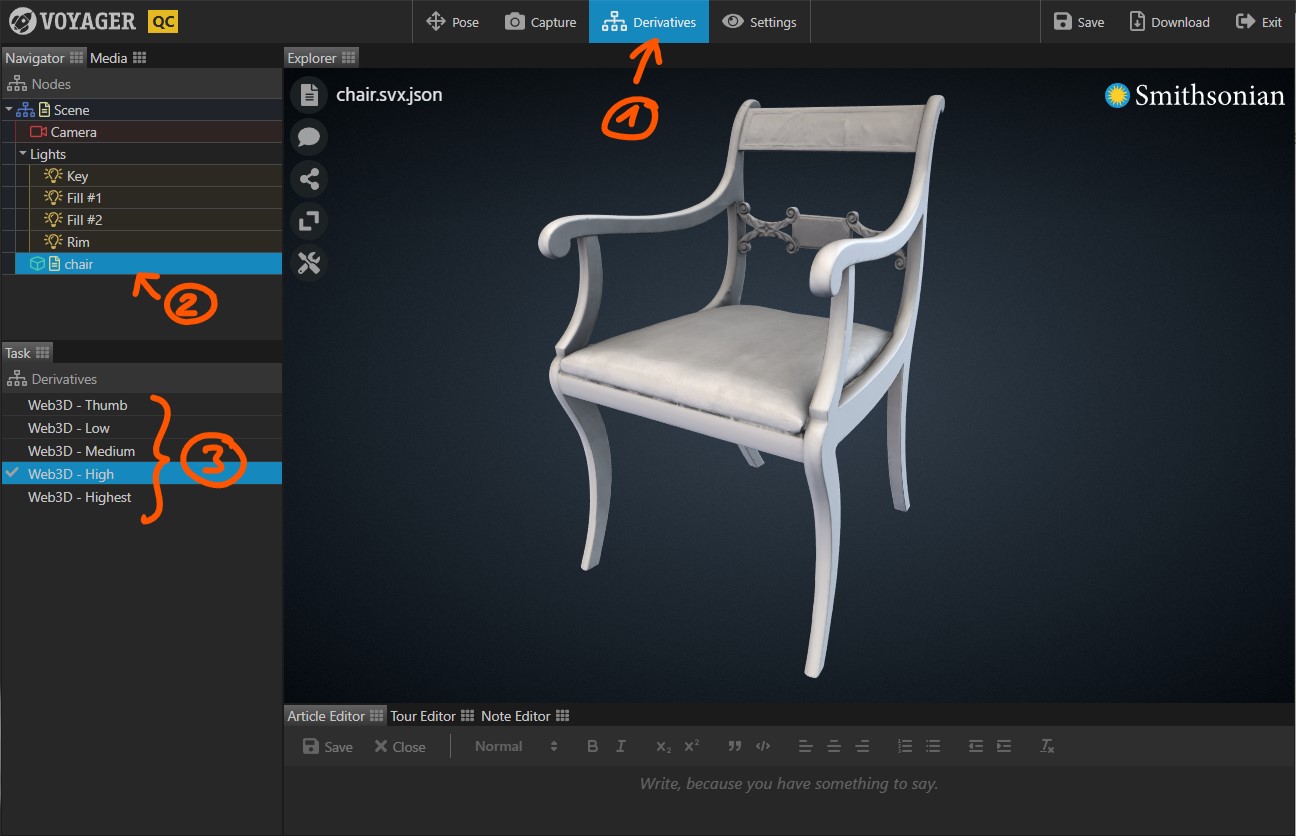
Task: Select the Fill #1 light node
Action: [x=84, y=198]
